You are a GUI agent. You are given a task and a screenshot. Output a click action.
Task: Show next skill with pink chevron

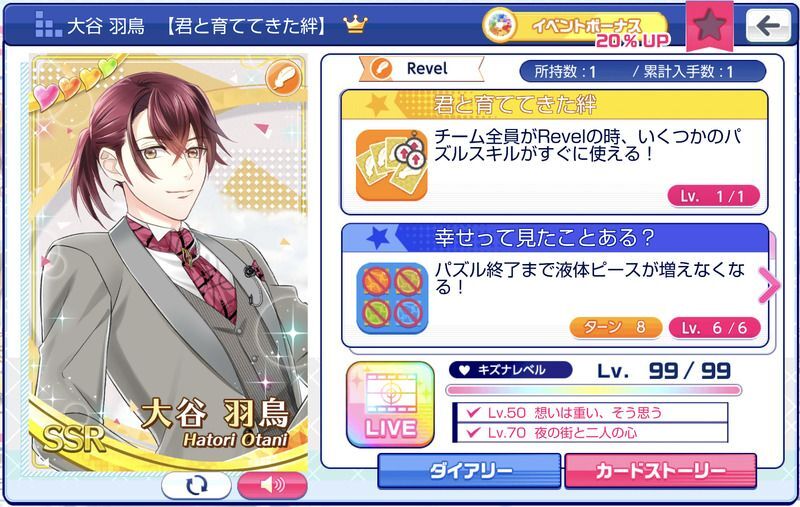coord(769,285)
